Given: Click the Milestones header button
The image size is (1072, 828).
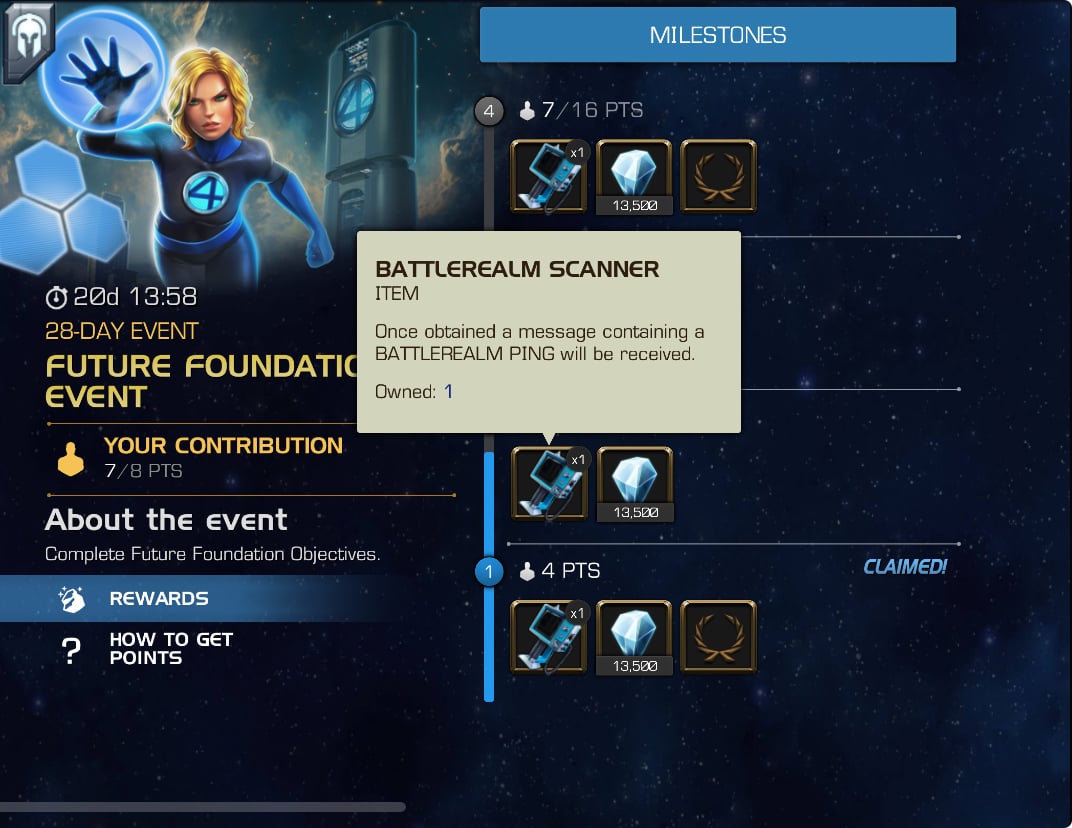Looking at the screenshot, I should pyautogui.click(x=718, y=34).
